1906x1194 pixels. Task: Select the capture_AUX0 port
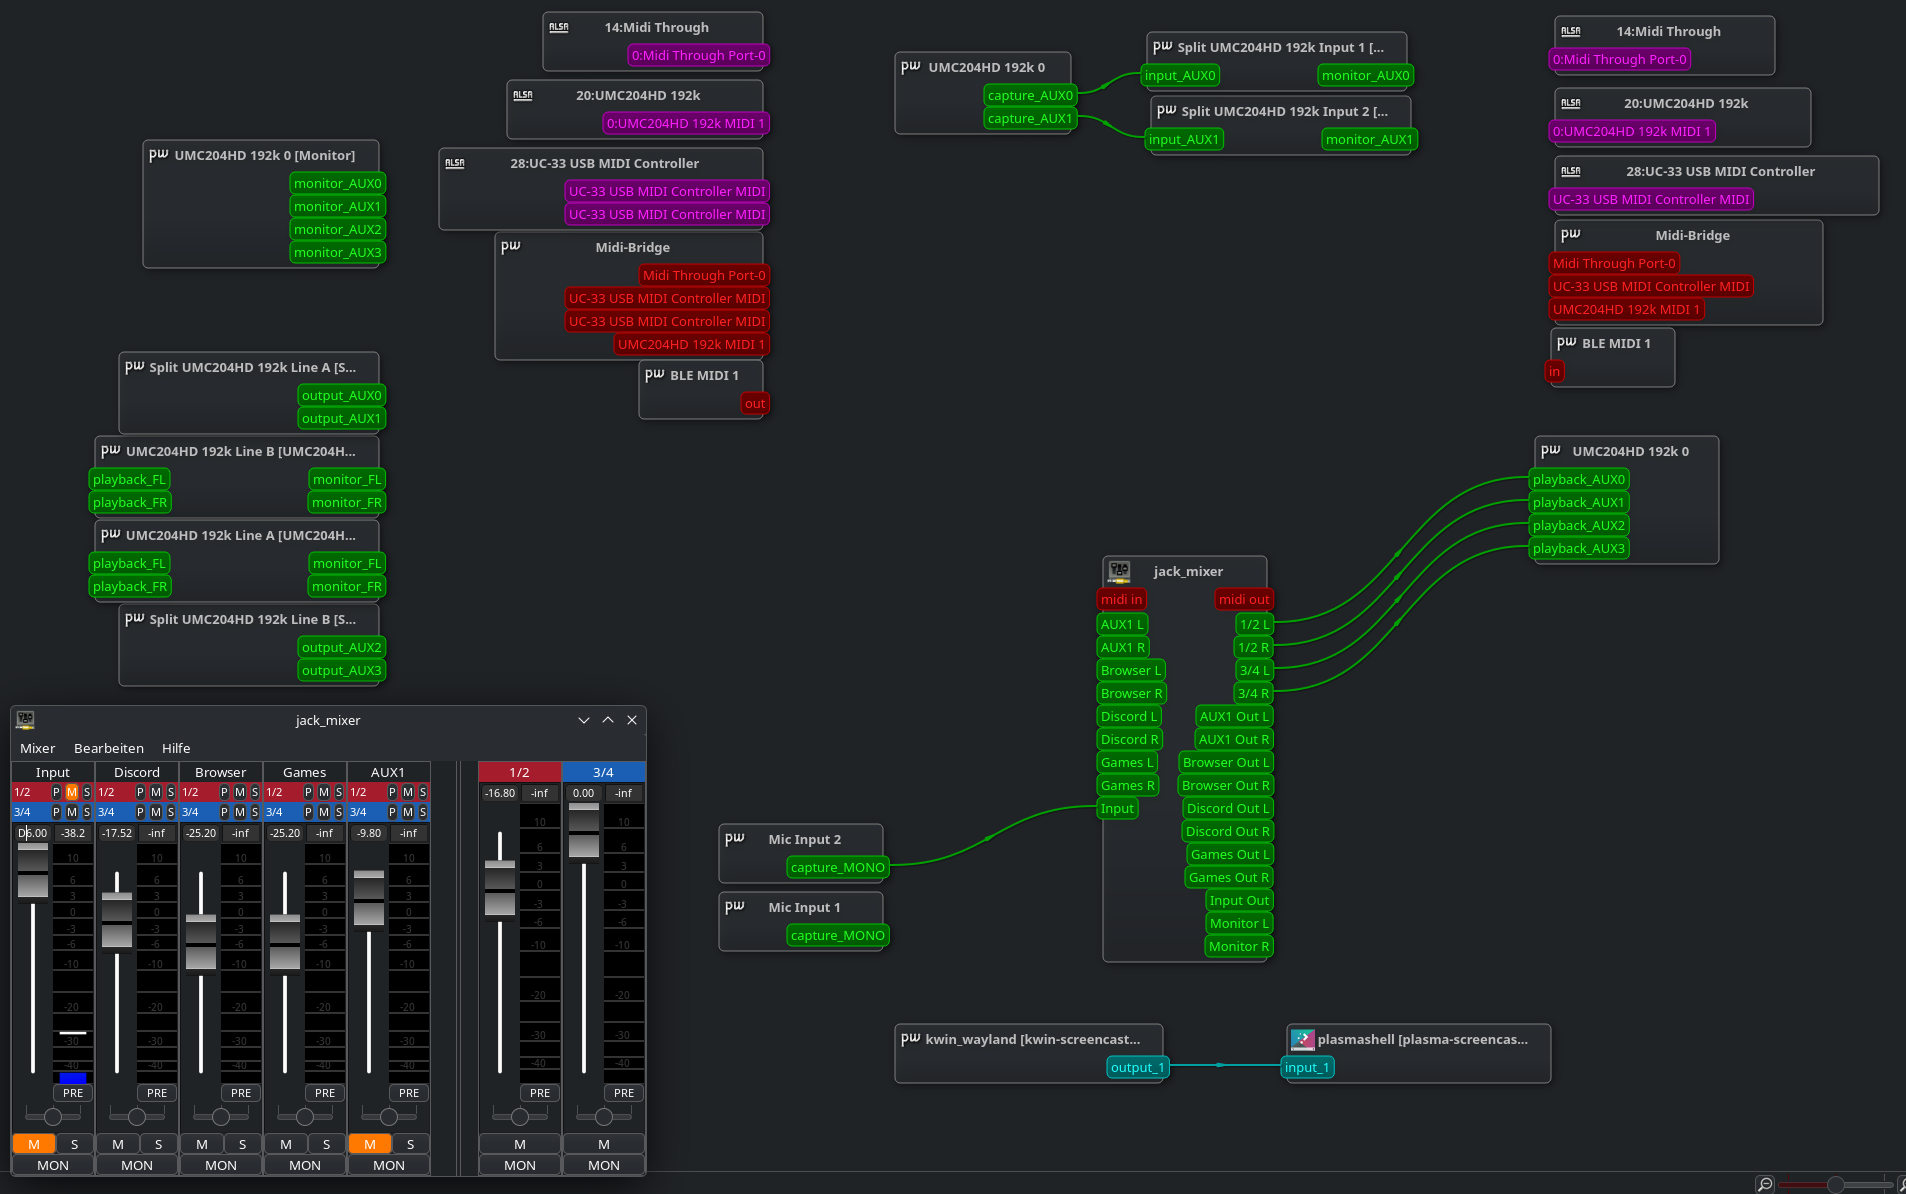tap(1030, 95)
